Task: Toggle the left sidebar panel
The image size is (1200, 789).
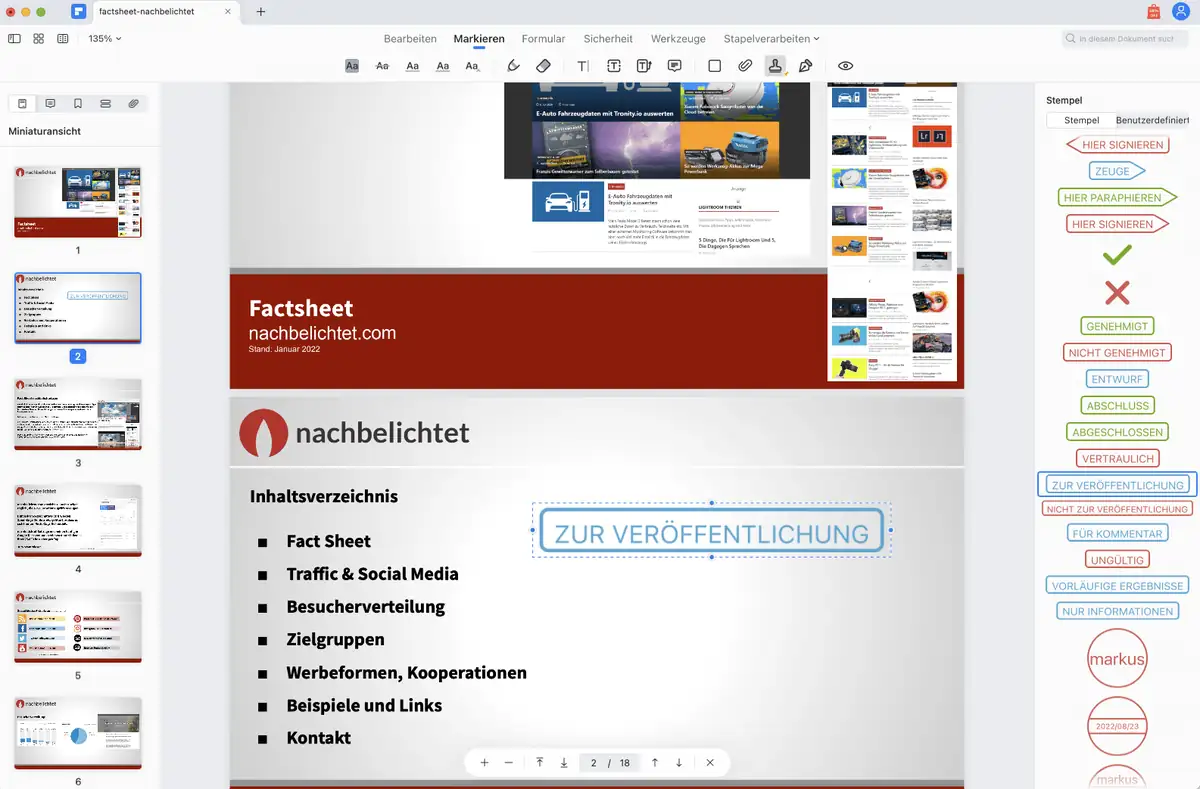Action: [14, 39]
